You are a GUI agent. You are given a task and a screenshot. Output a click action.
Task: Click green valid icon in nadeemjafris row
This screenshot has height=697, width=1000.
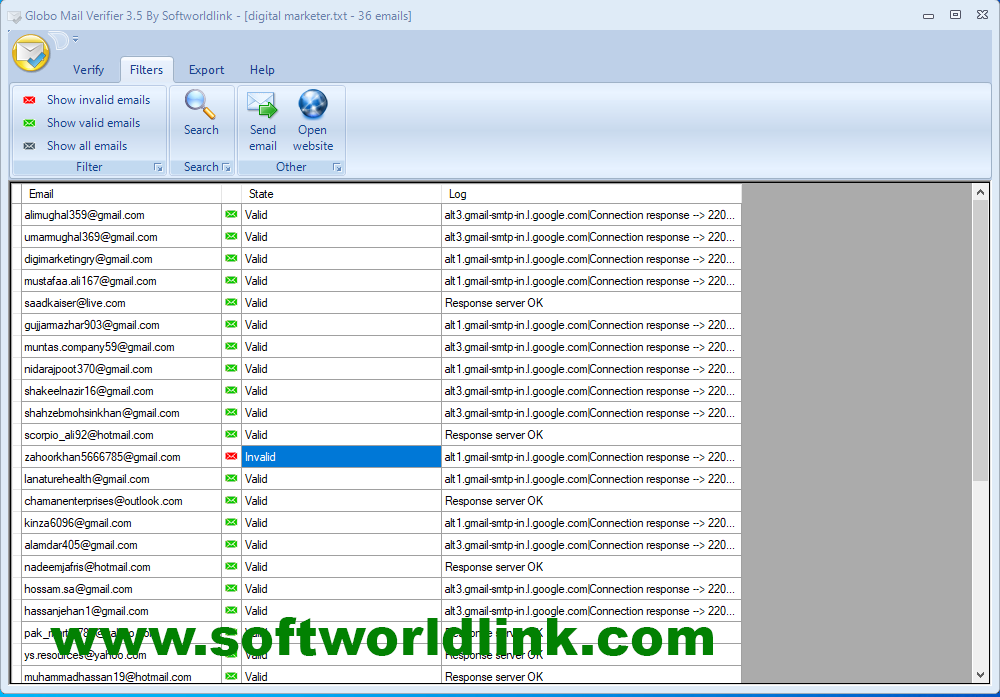(x=232, y=567)
